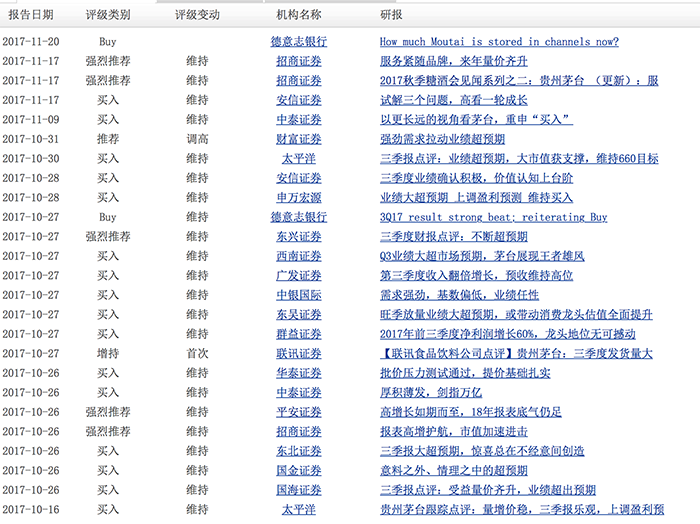Open institution link 联讯证券
This screenshot has height=524, width=700.
tap(299, 353)
